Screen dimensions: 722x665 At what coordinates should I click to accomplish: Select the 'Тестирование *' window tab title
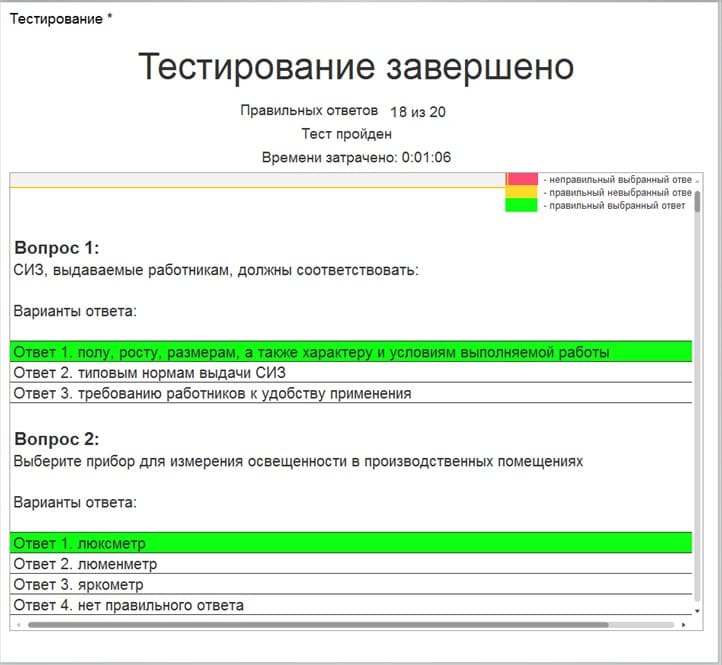point(61,19)
